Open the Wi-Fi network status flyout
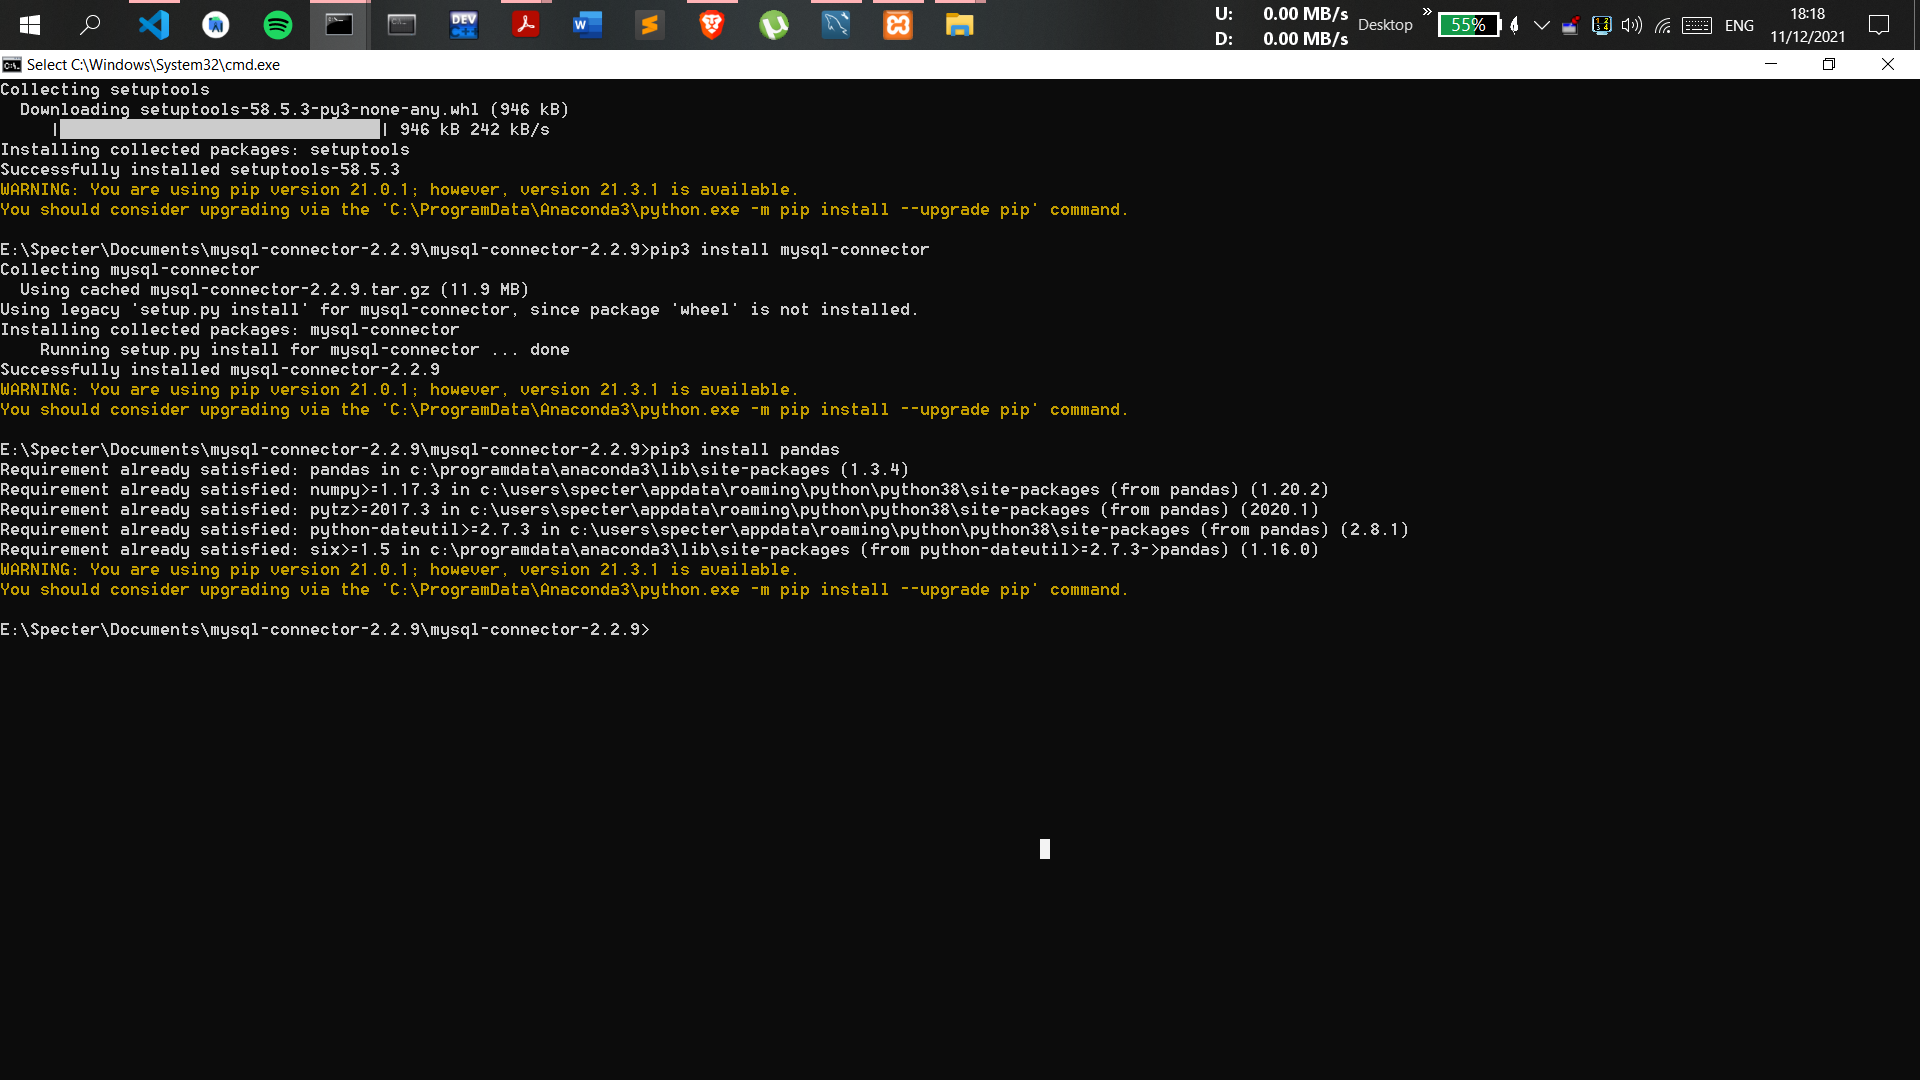 pyautogui.click(x=1663, y=25)
